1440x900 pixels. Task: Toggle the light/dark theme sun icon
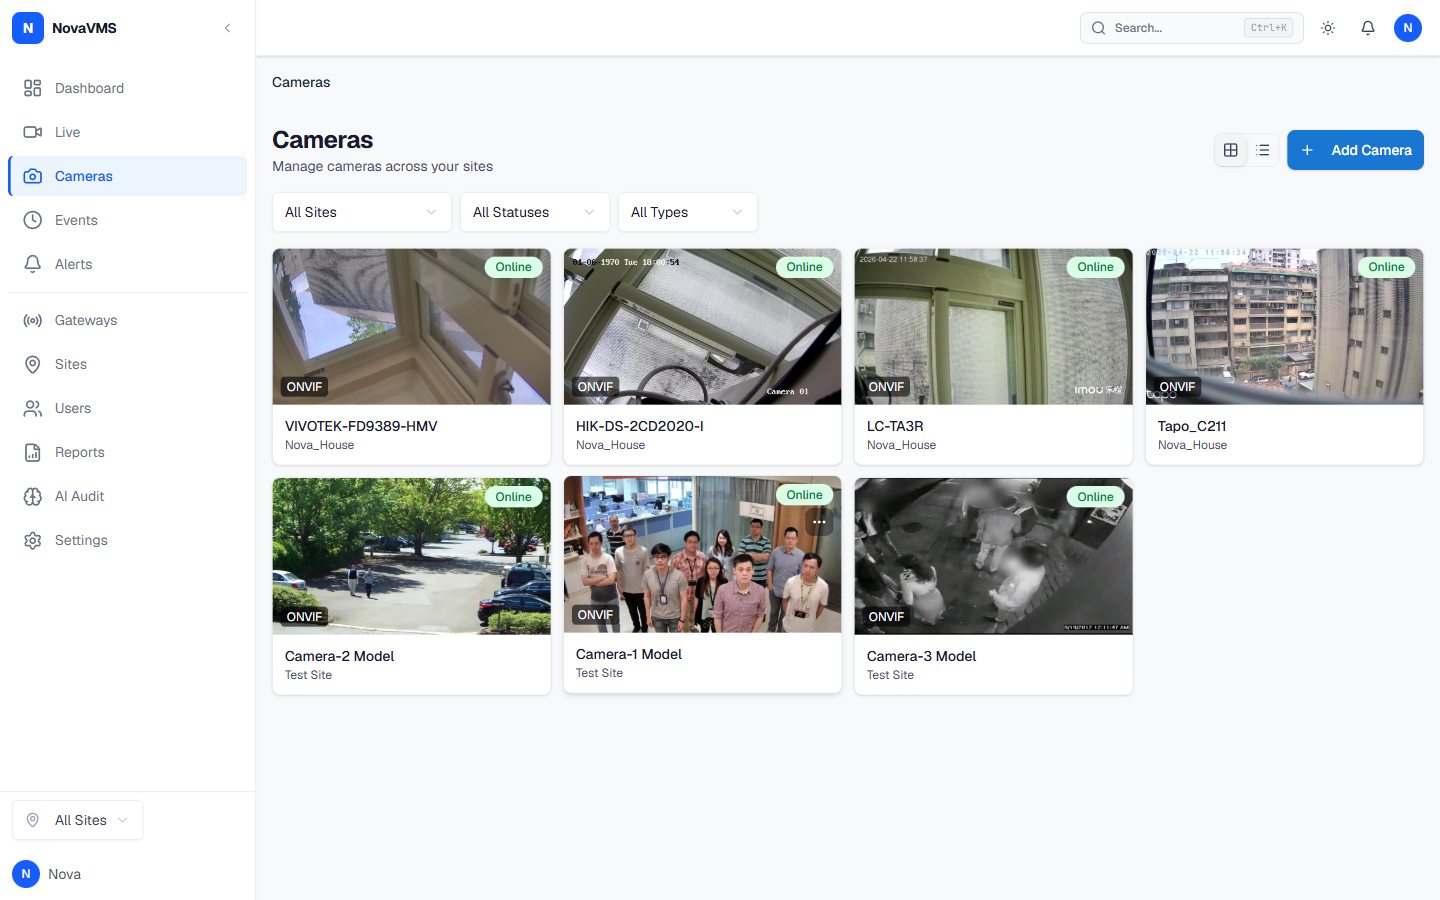(1328, 28)
